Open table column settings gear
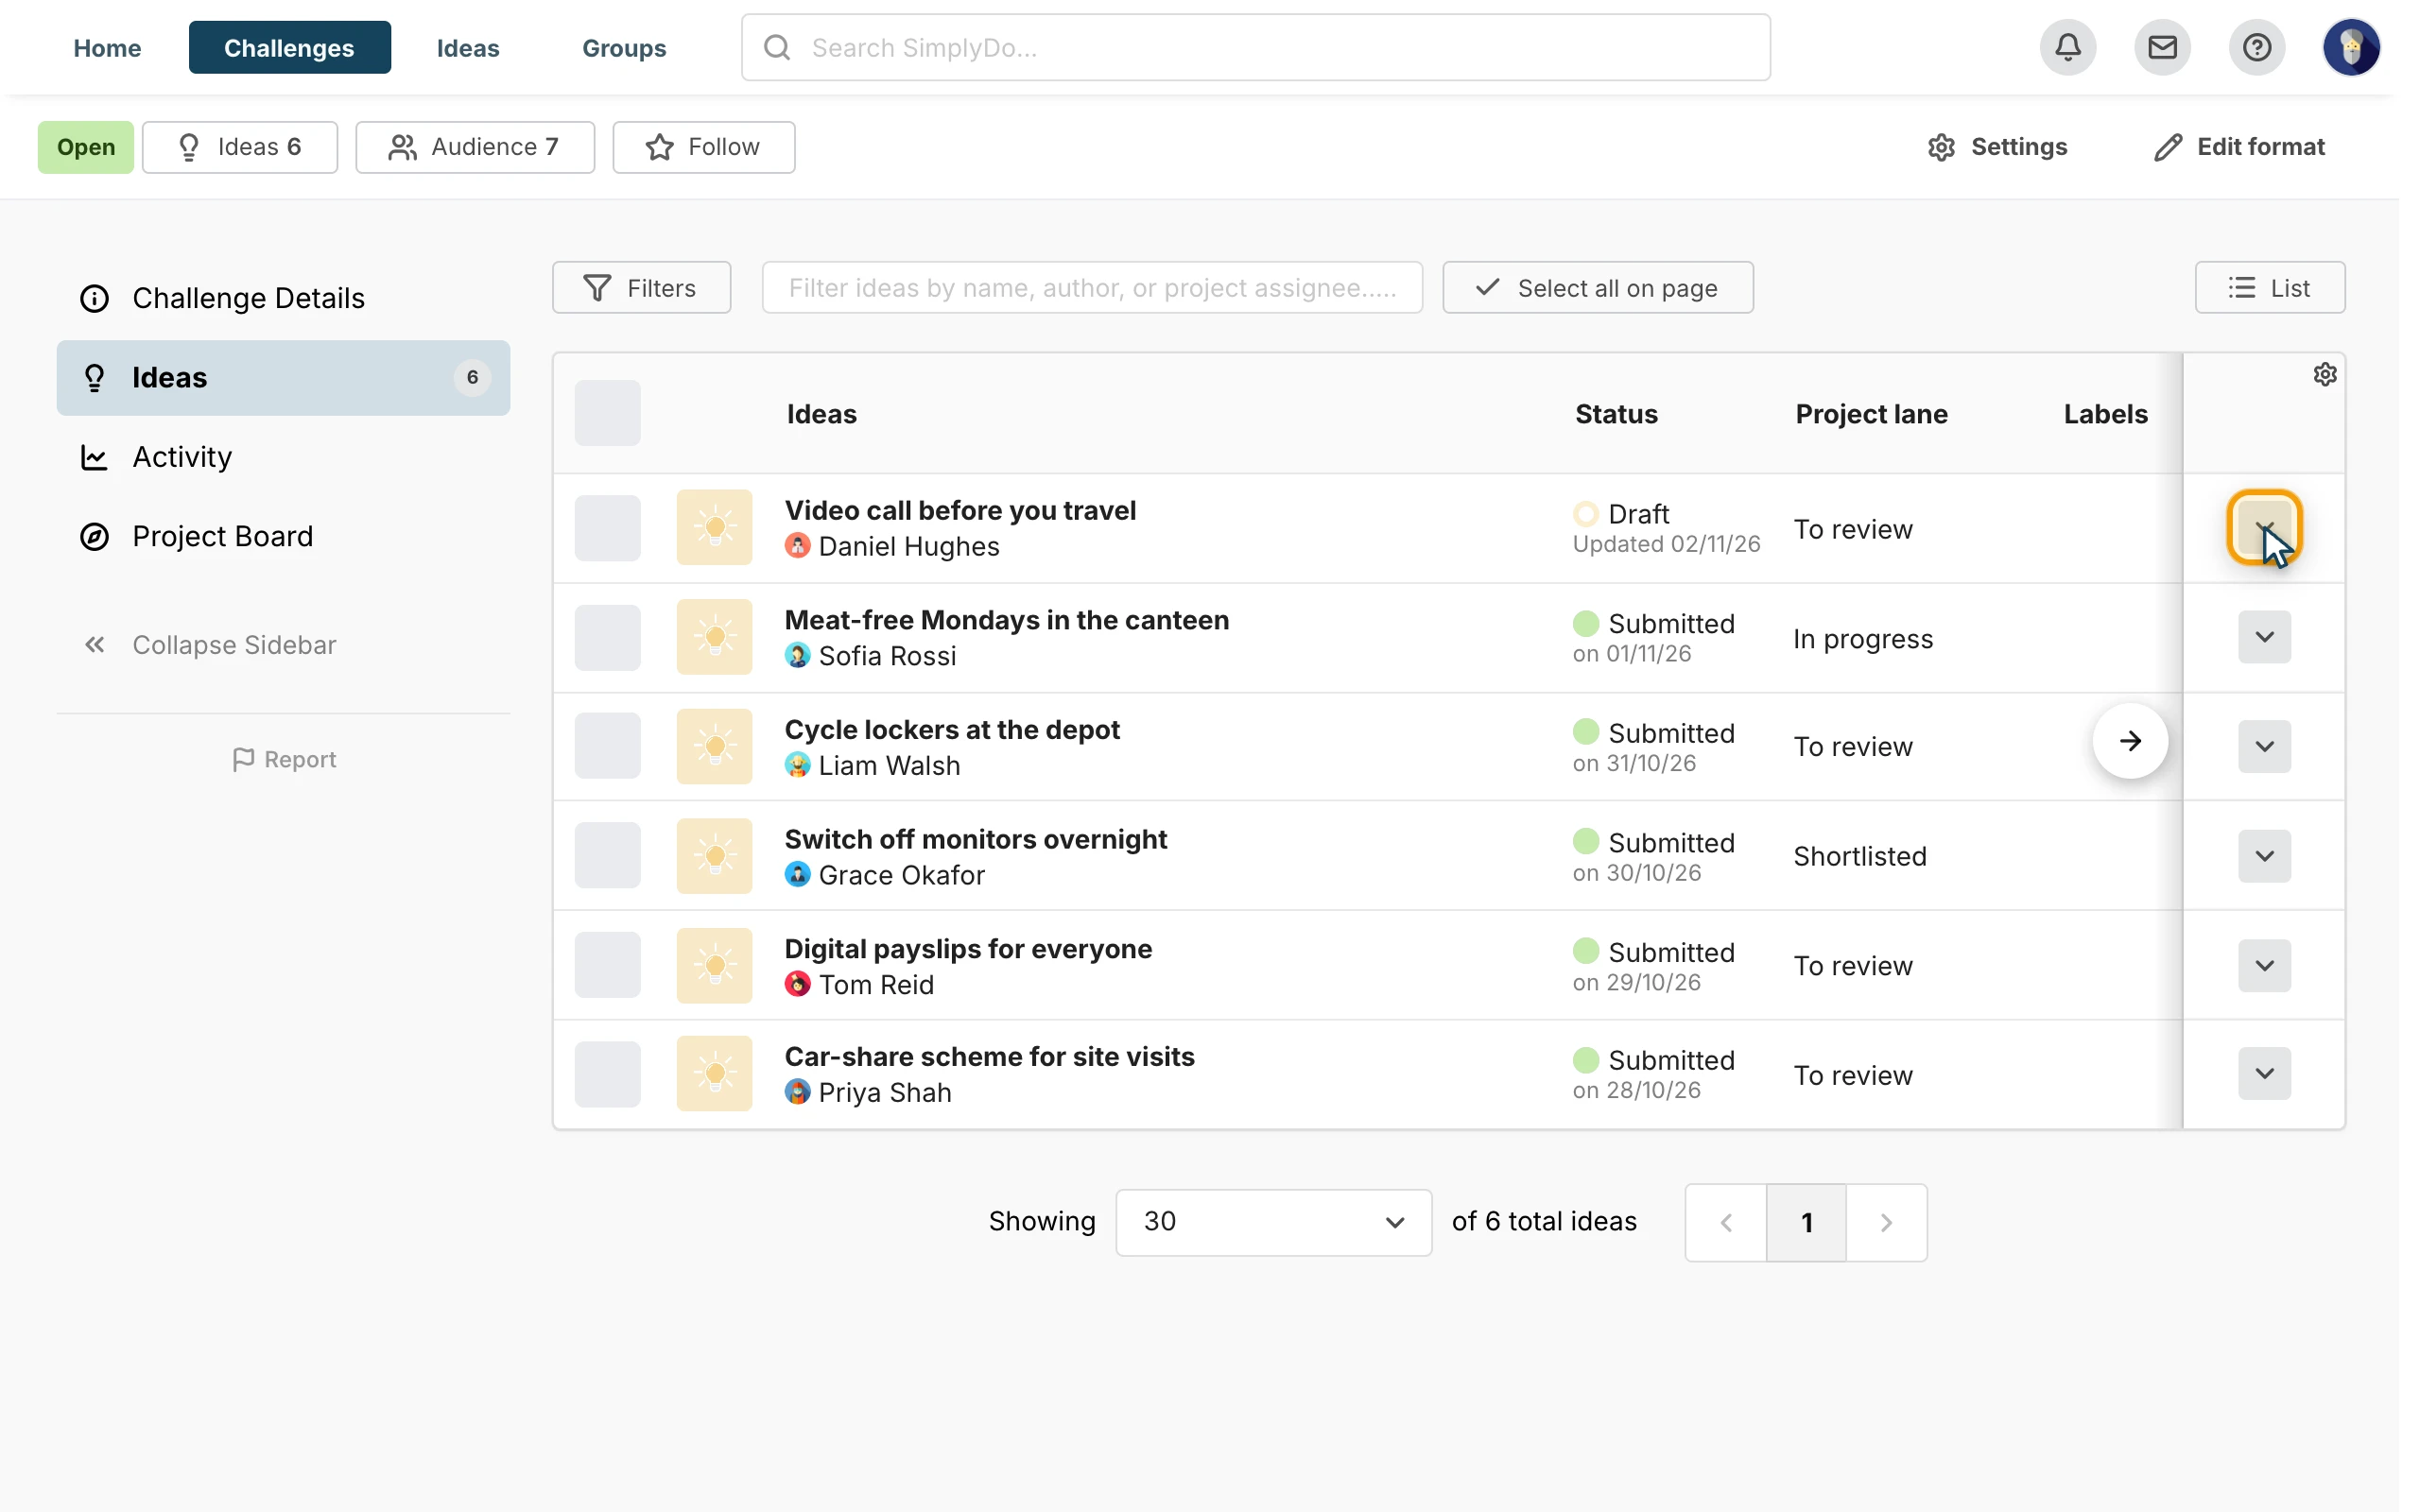 tap(2325, 374)
